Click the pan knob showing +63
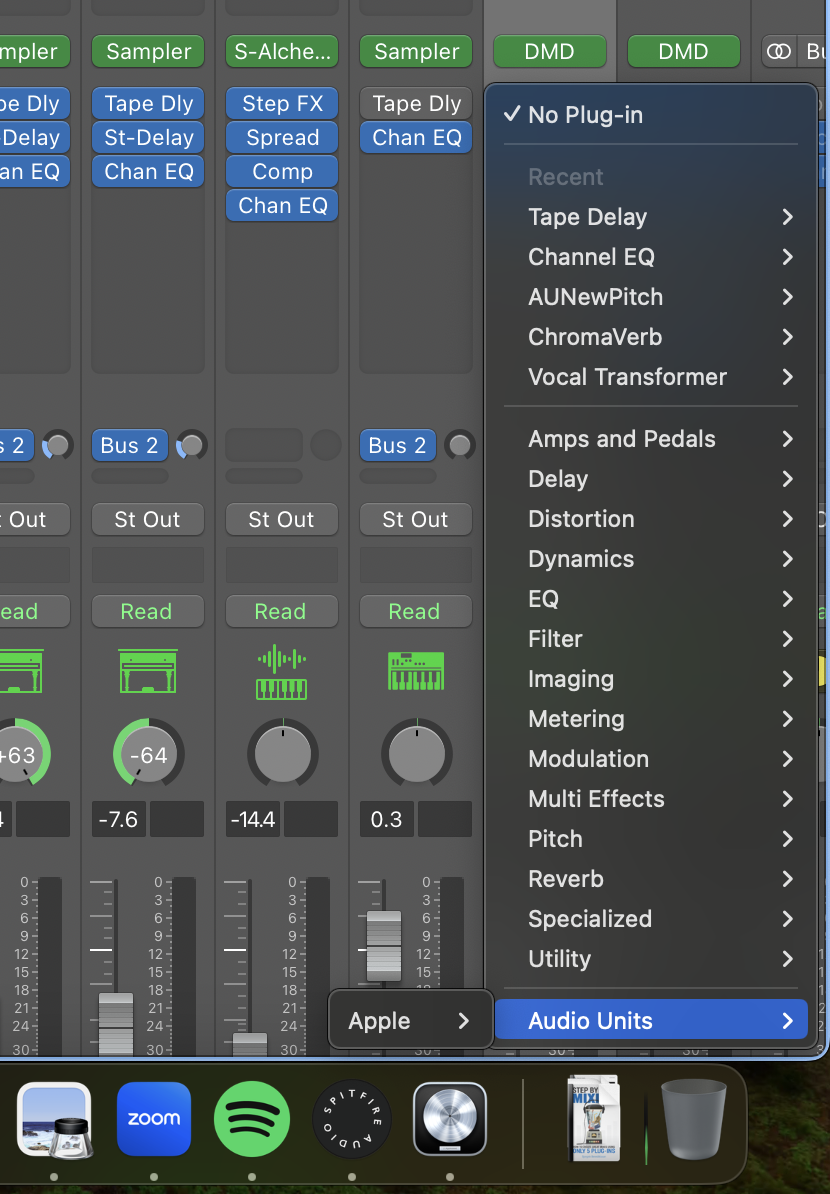Image resolution: width=830 pixels, height=1194 pixels. point(19,755)
